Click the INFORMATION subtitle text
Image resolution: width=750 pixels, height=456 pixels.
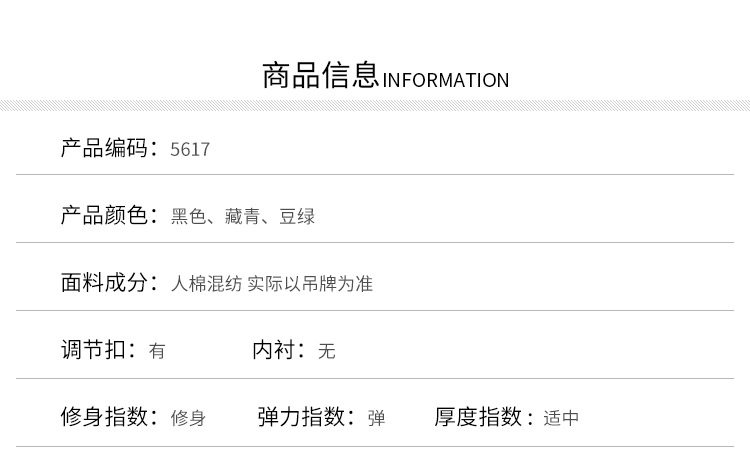446,81
